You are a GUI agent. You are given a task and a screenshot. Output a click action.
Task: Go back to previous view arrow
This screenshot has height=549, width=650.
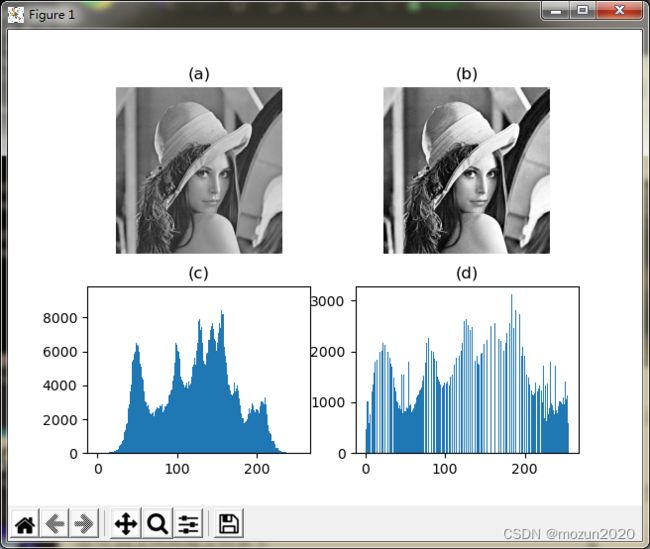tap(54, 524)
